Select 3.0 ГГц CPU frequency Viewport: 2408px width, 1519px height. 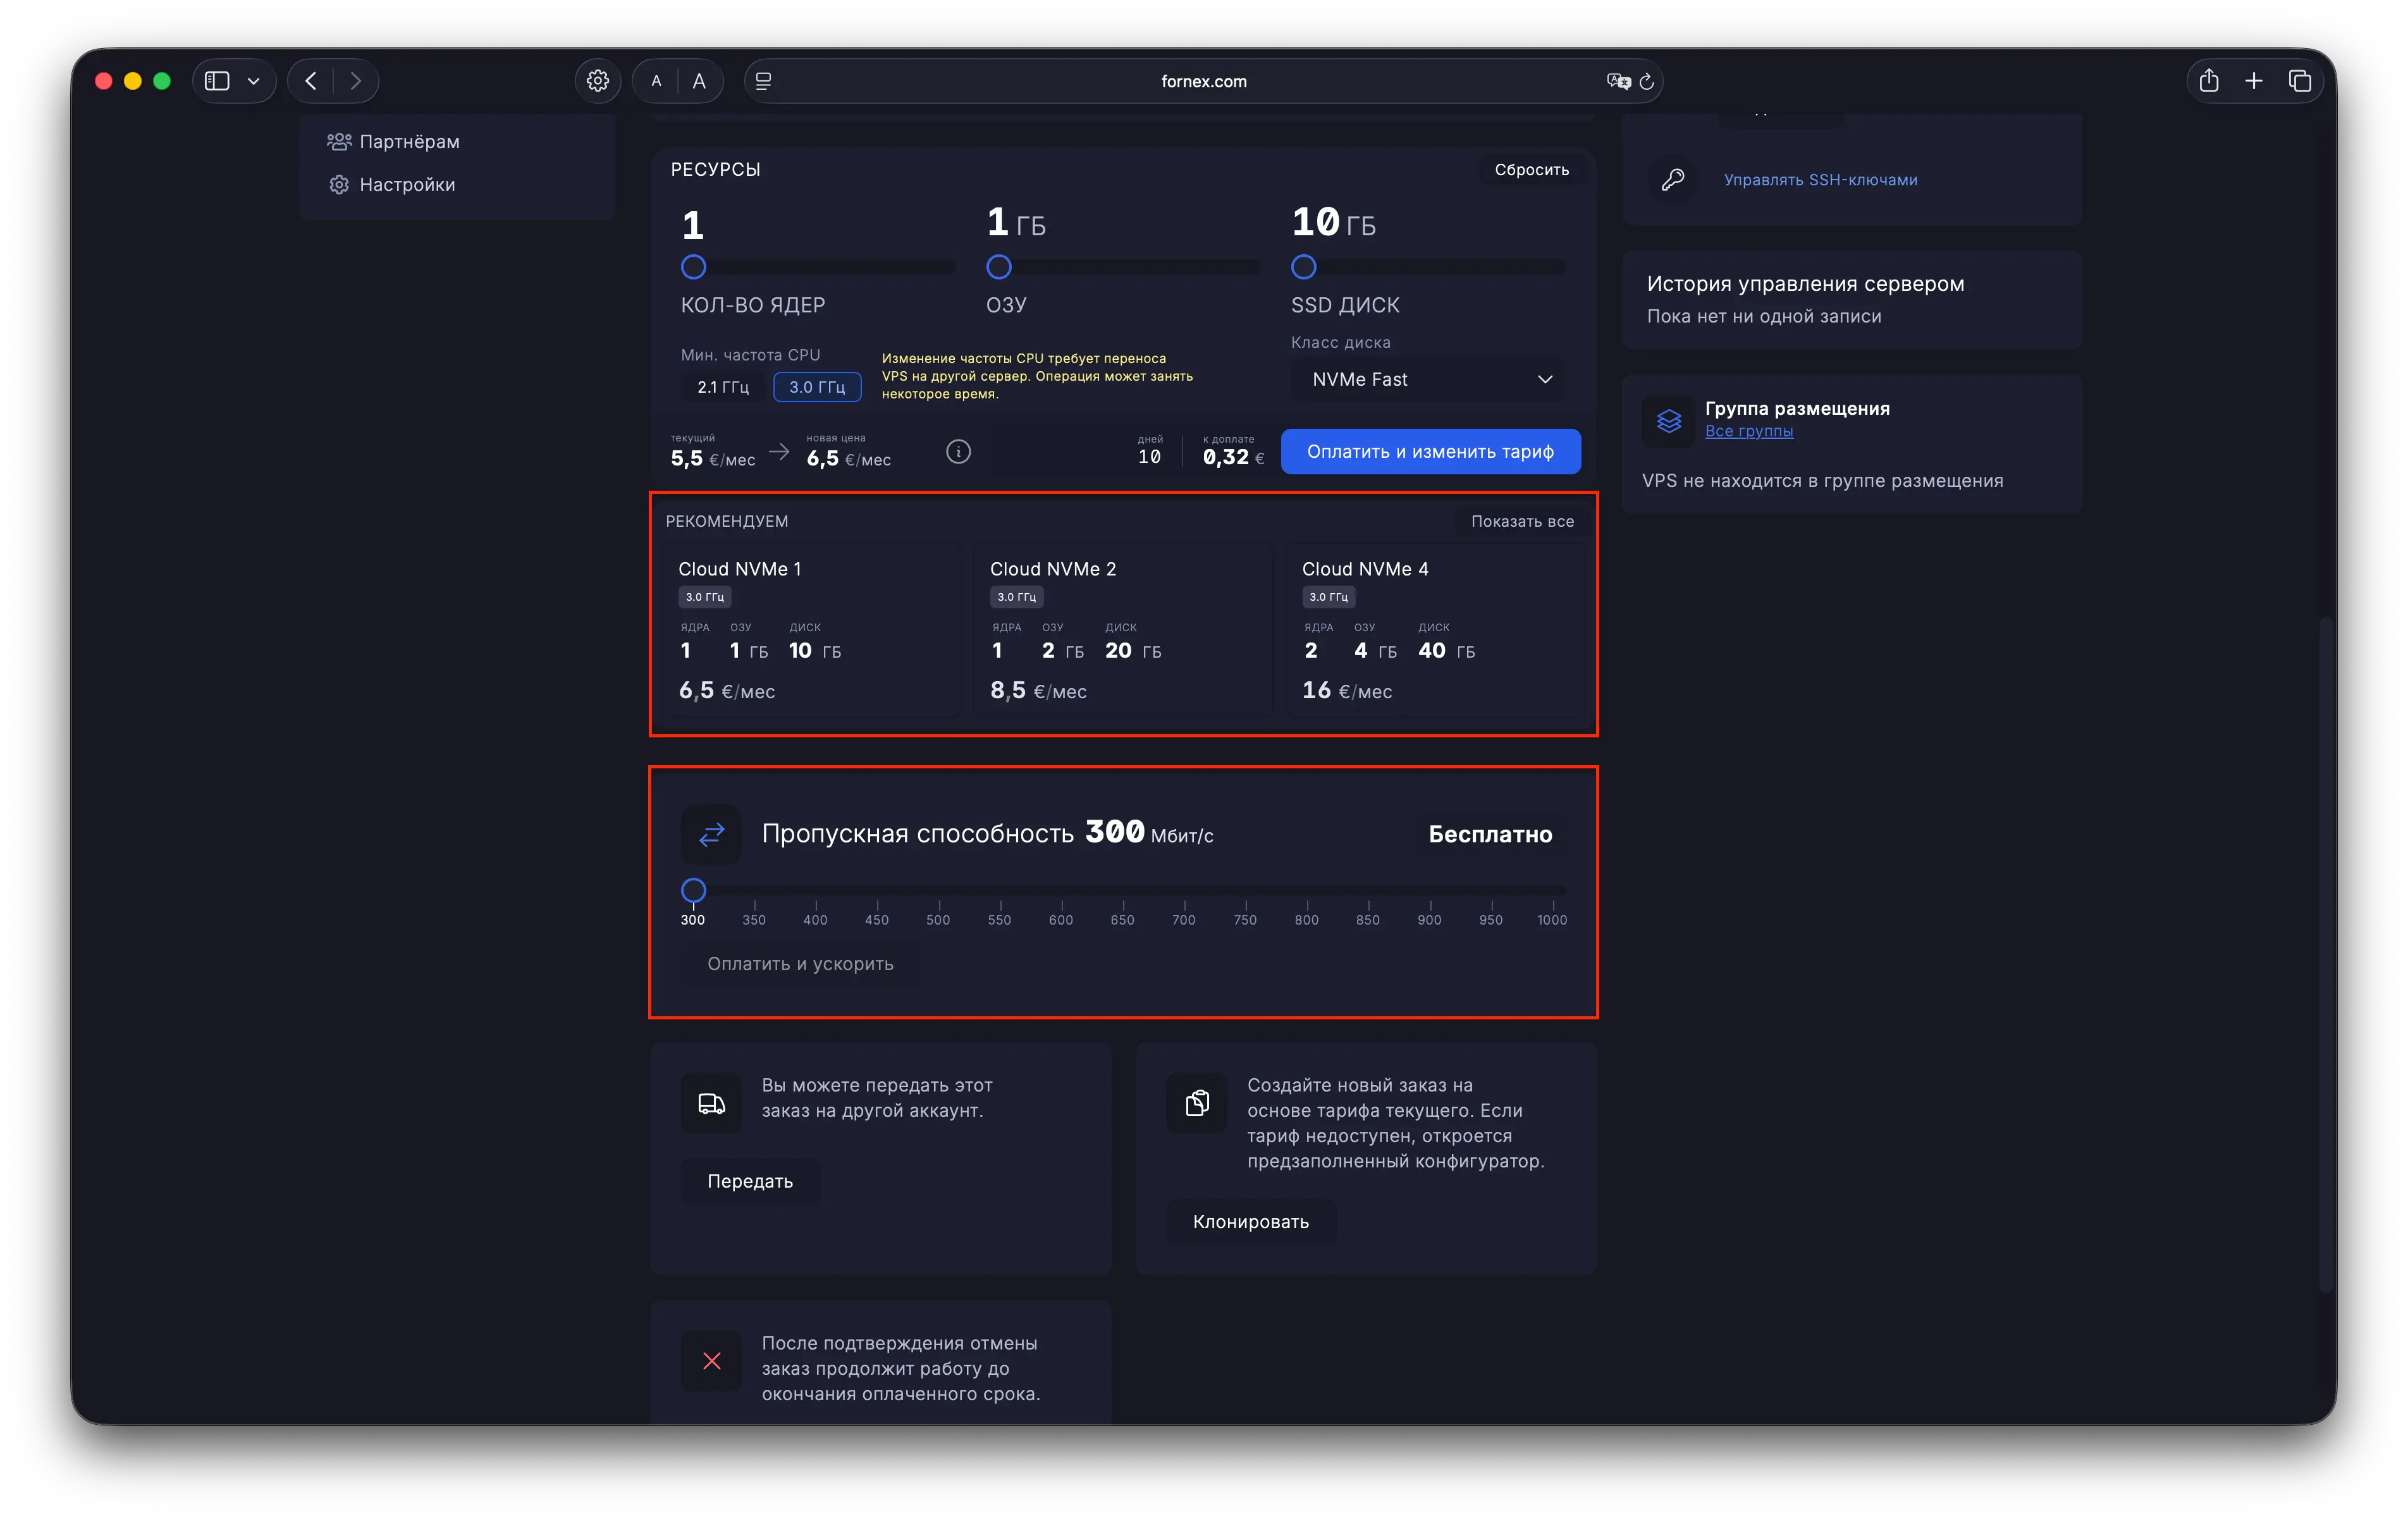click(817, 387)
